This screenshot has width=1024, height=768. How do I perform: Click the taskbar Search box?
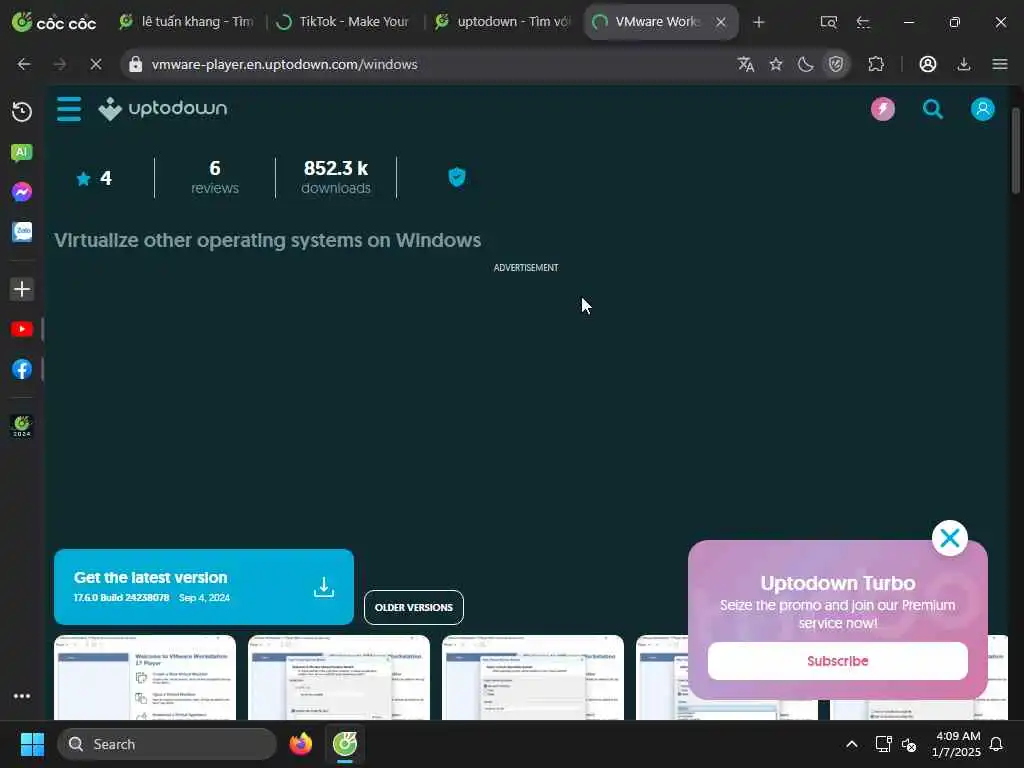point(167,744)
